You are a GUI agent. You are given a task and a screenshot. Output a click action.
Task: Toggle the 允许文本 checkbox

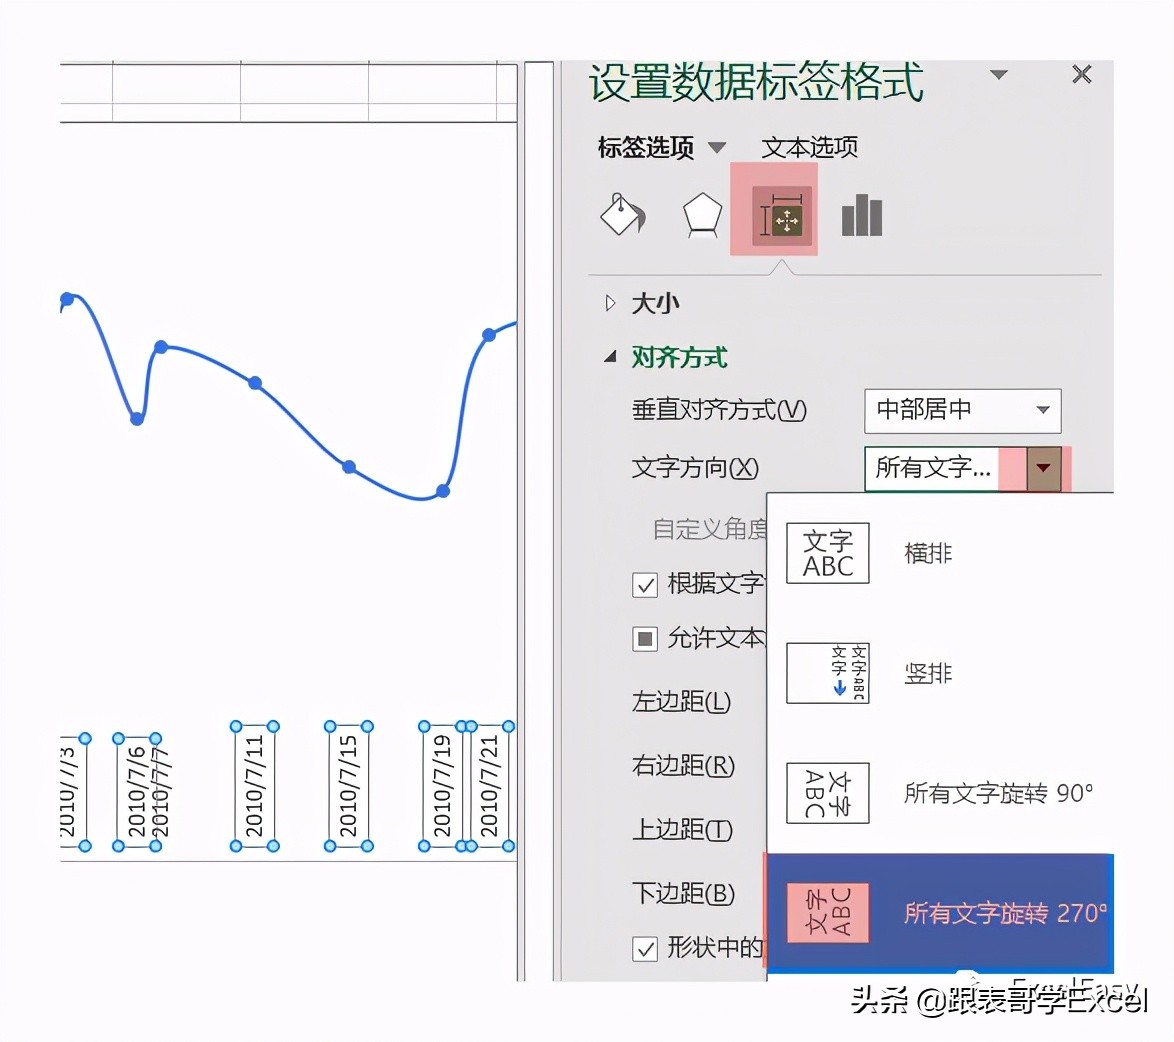(645, 639)
